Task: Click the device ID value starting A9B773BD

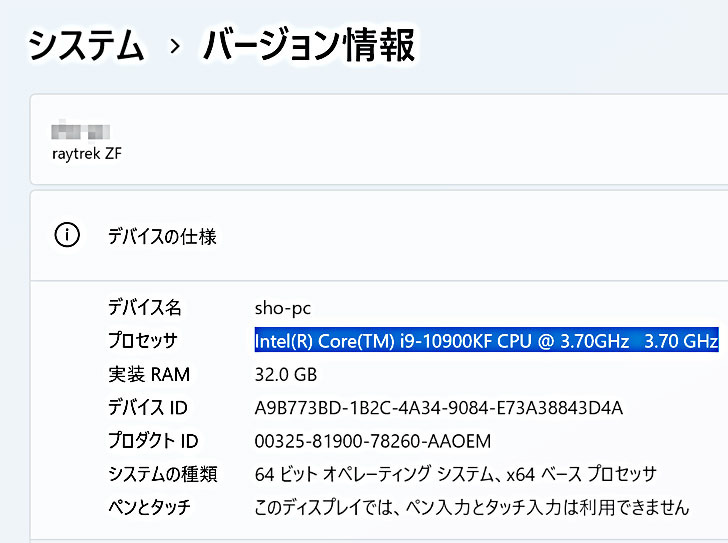Action: pyautogui.click(x=438, y=408)
